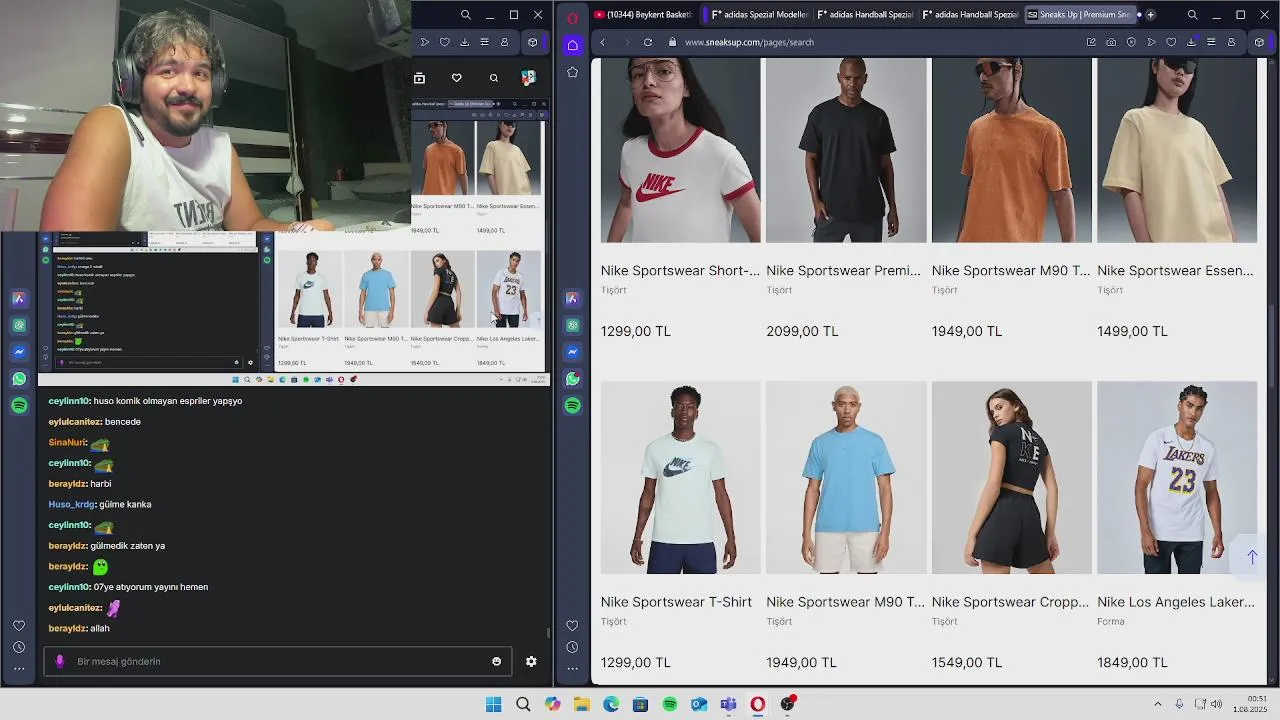The height and width of the screenshot is (720, 1280).
Task: Open Messenger in right Opera sidebar
Action: click(572, 352)
